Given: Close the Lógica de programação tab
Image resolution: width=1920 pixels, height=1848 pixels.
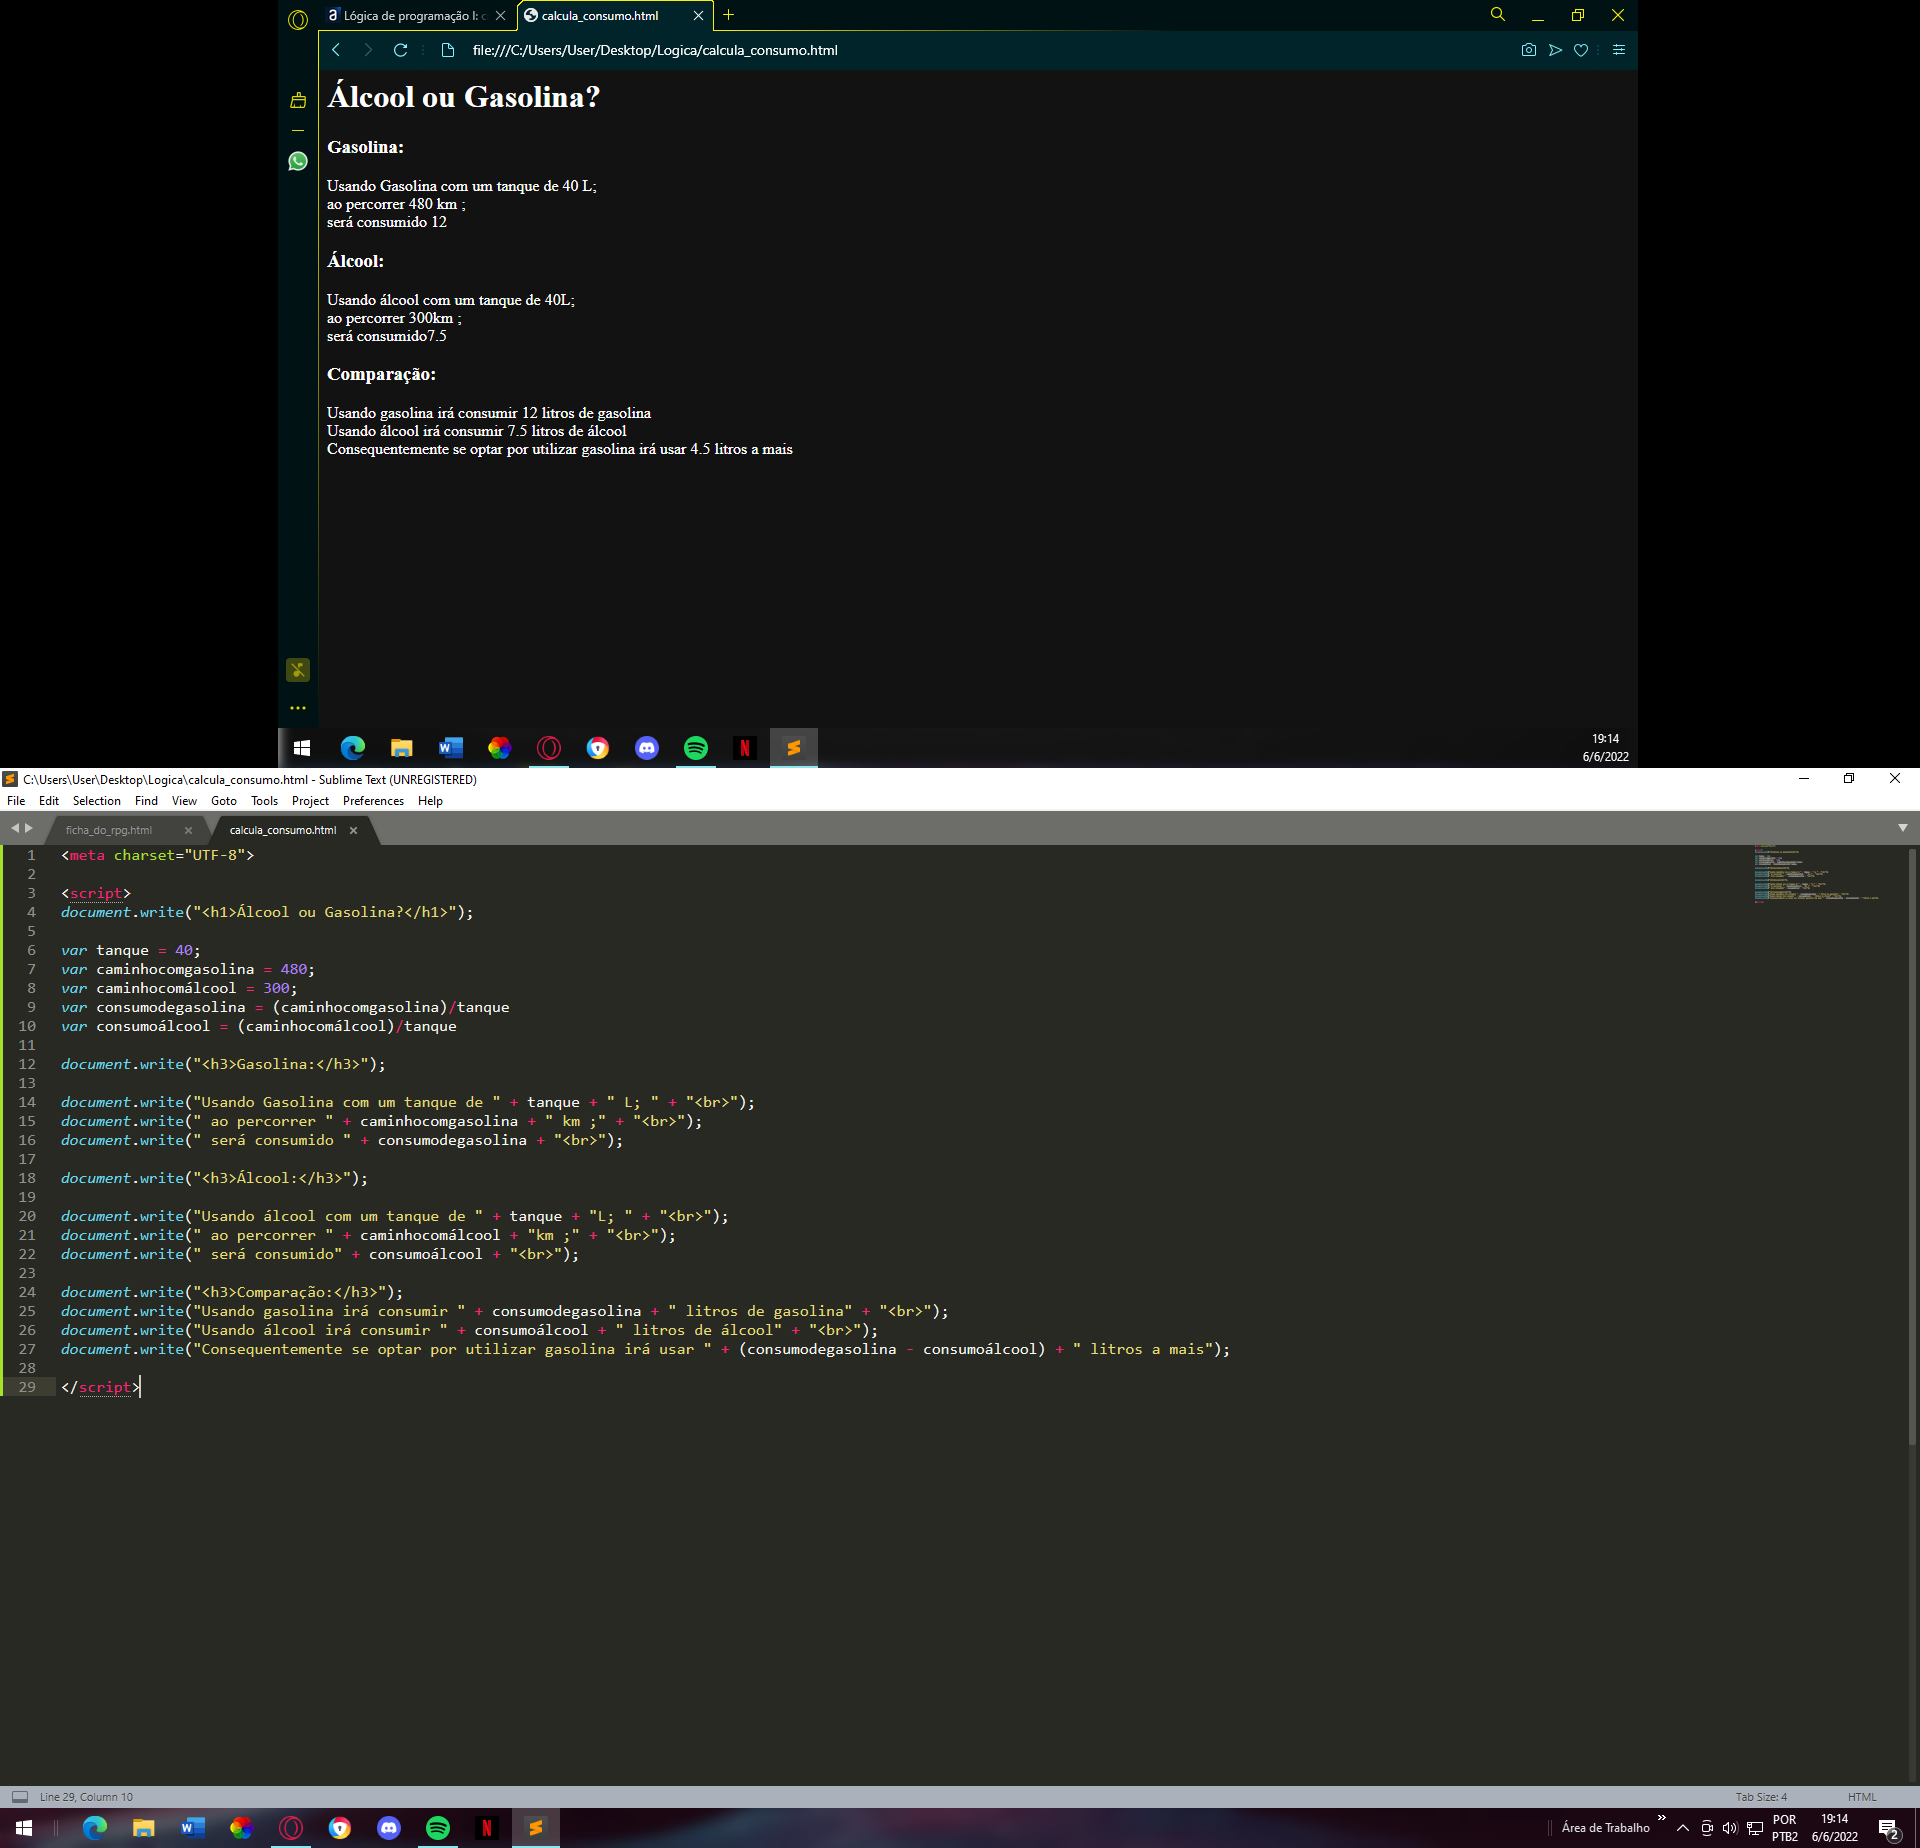Looking at the screenshot, I should [x=501, y=16].
